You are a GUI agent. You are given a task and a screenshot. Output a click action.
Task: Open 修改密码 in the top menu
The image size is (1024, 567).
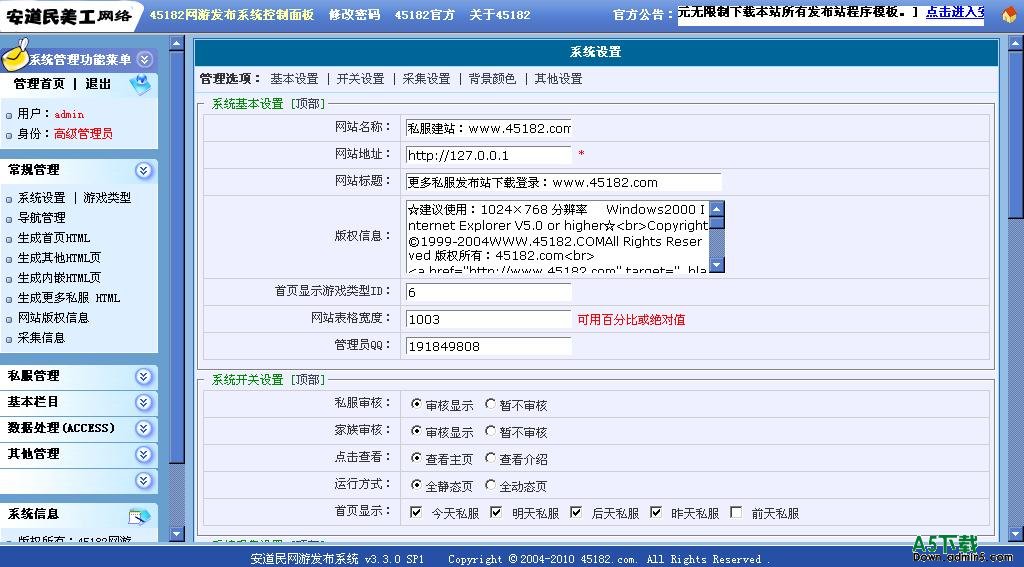pyautogui.click(x=354, y=15)
